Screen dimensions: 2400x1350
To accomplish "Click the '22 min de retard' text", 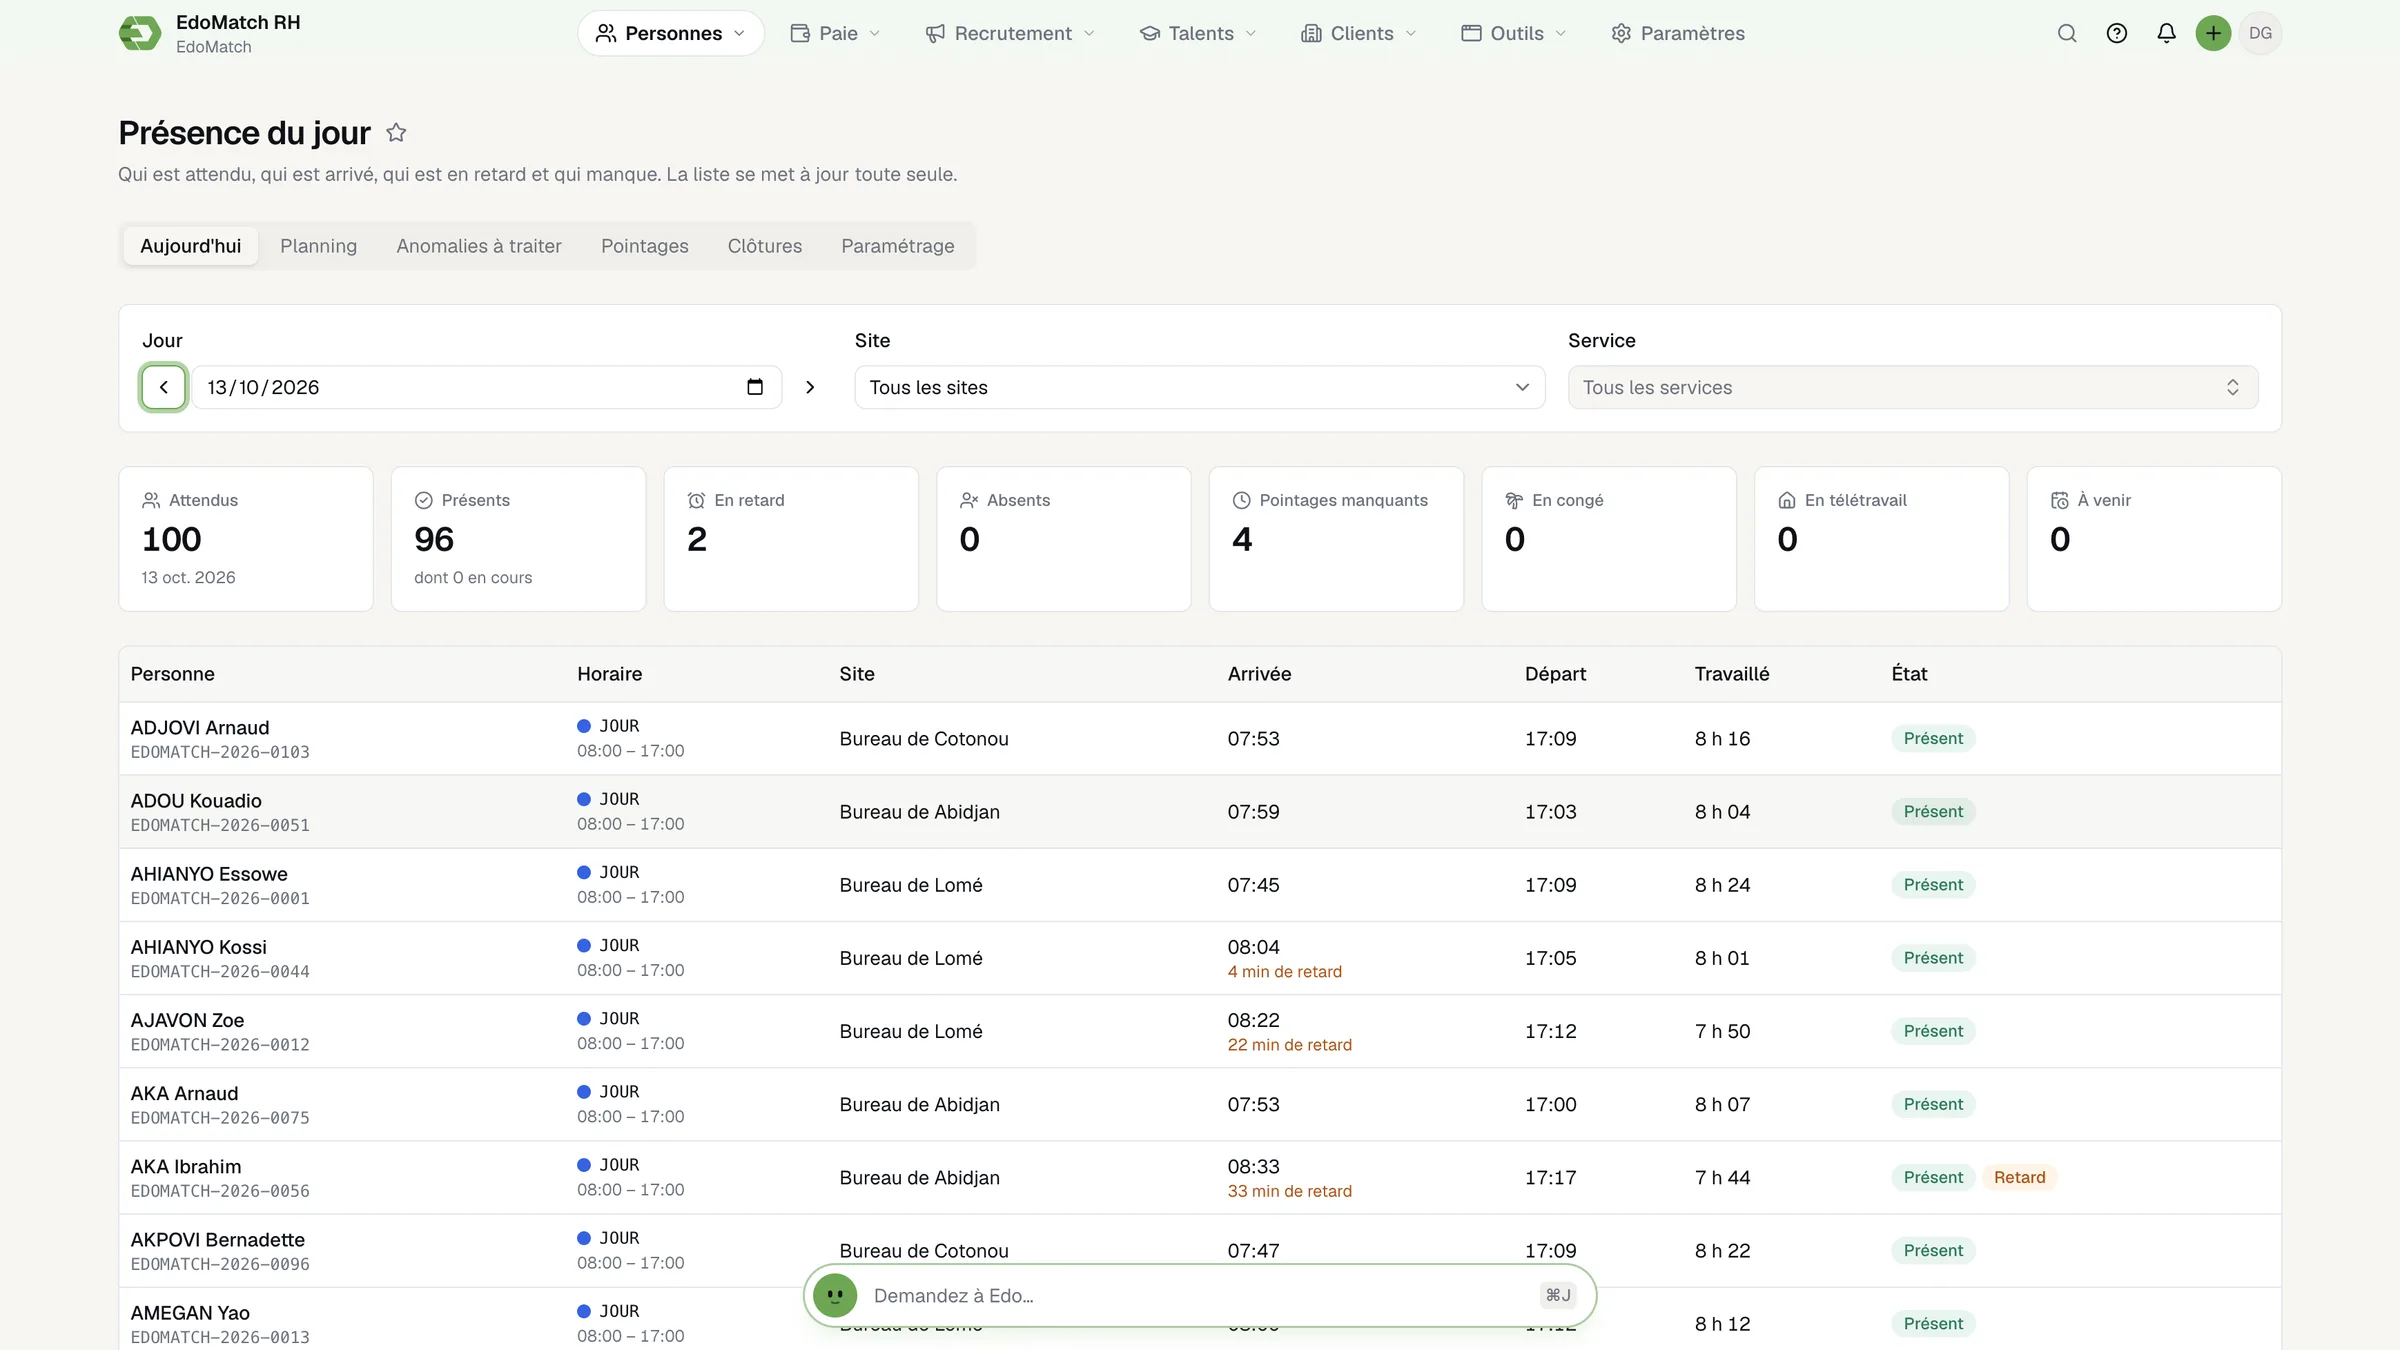I will click(1289, 1044).
